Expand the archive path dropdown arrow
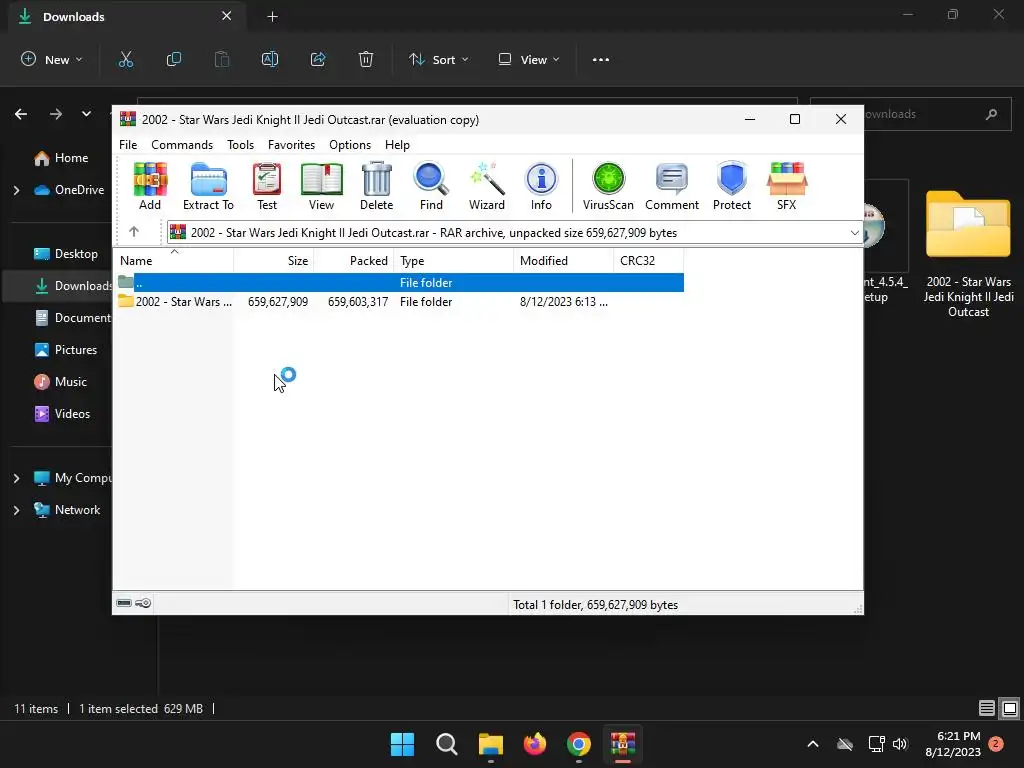Viewport: 1024px width, 768px height. click(854, 232)
